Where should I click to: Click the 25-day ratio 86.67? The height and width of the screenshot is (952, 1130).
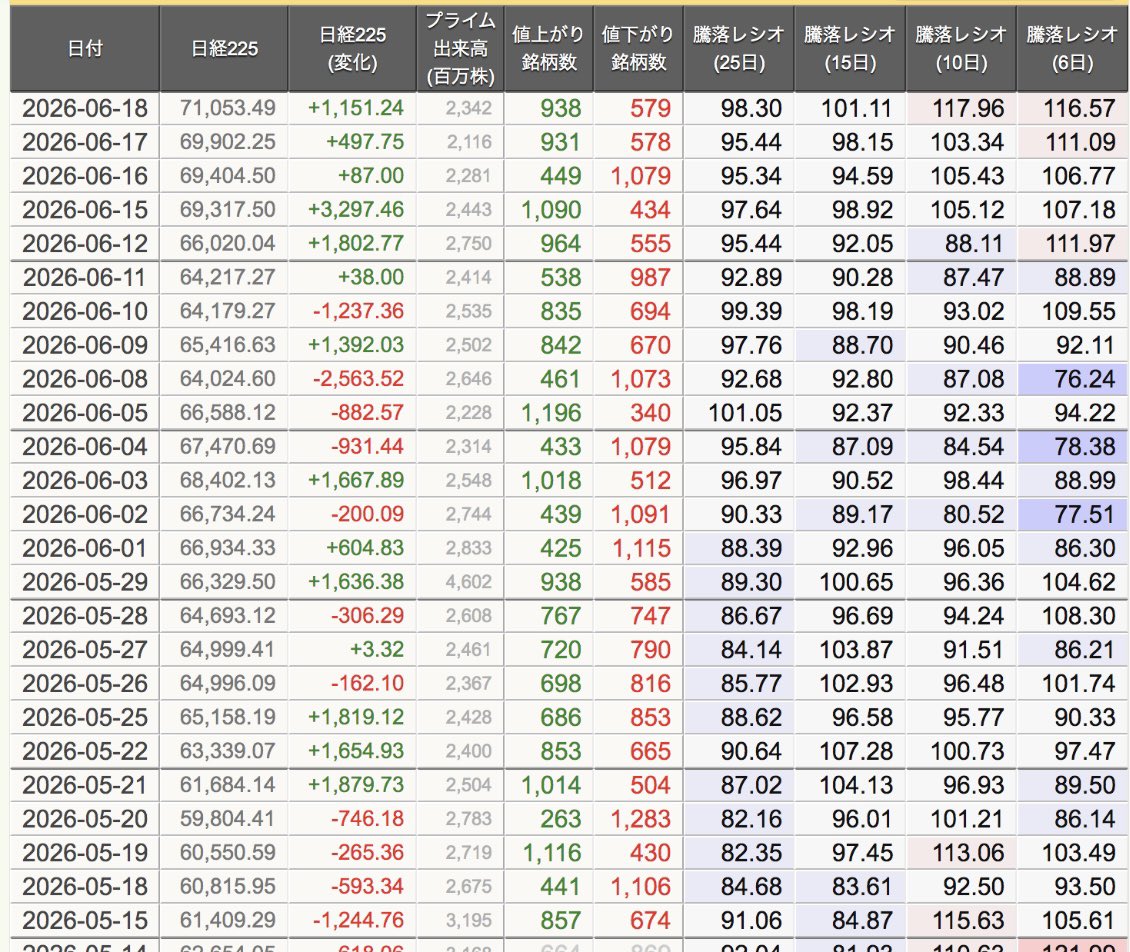click(751, 616)
